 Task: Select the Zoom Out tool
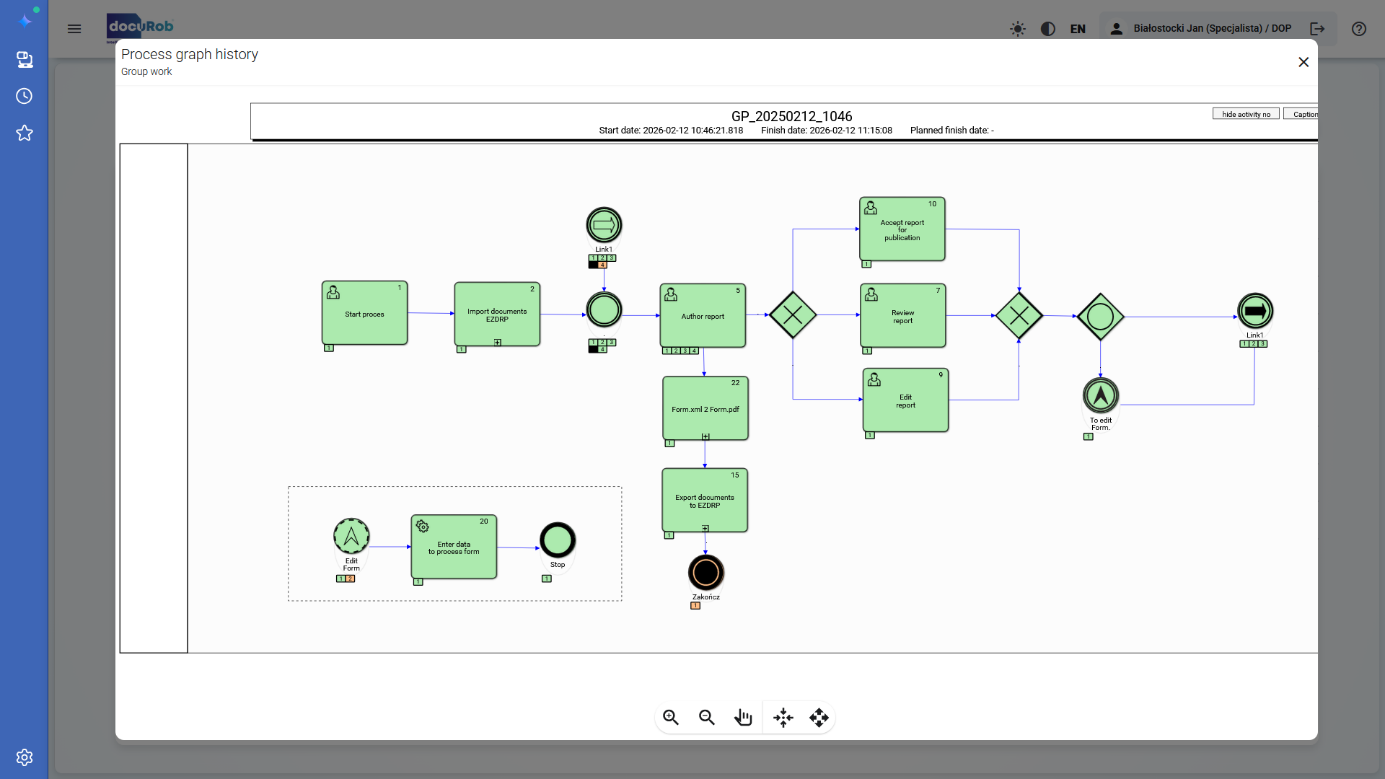pos(707,717)
